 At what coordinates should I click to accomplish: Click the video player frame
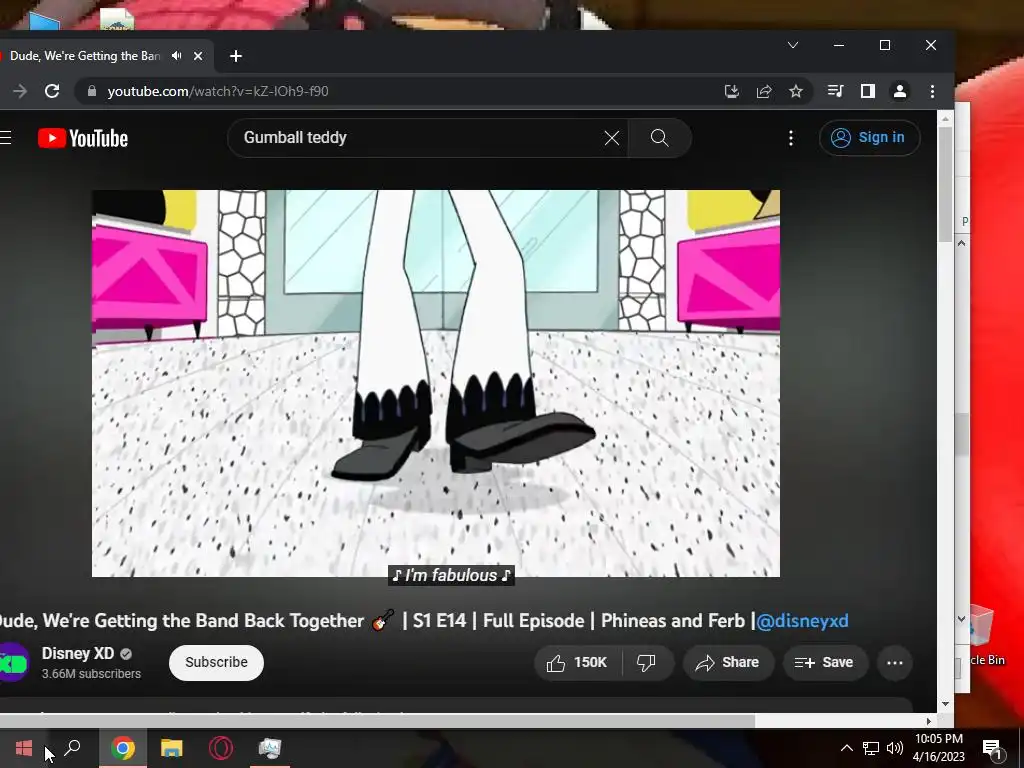(436, 383)
